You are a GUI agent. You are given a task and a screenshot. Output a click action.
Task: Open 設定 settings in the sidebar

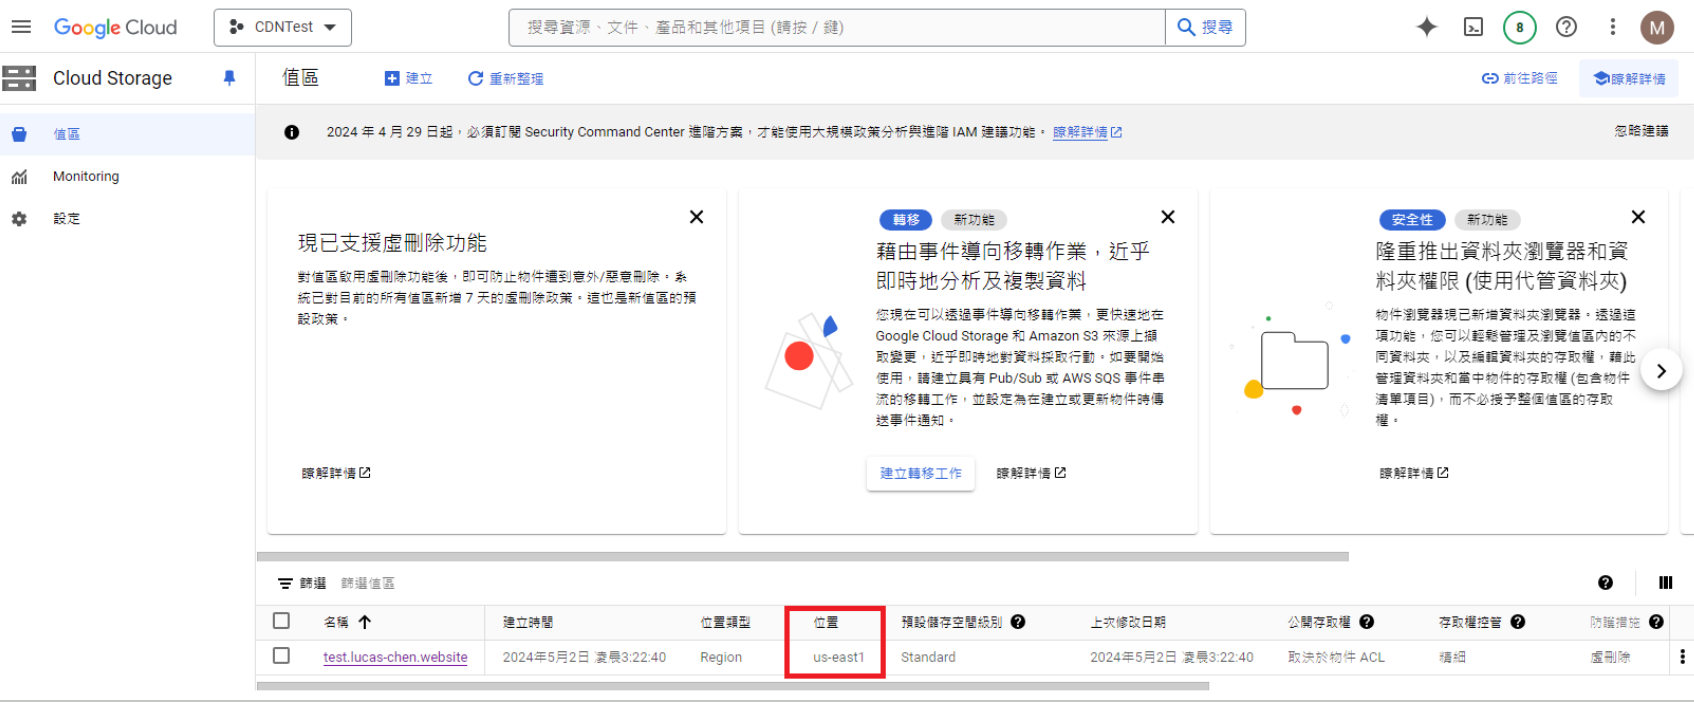pos(66,218)
